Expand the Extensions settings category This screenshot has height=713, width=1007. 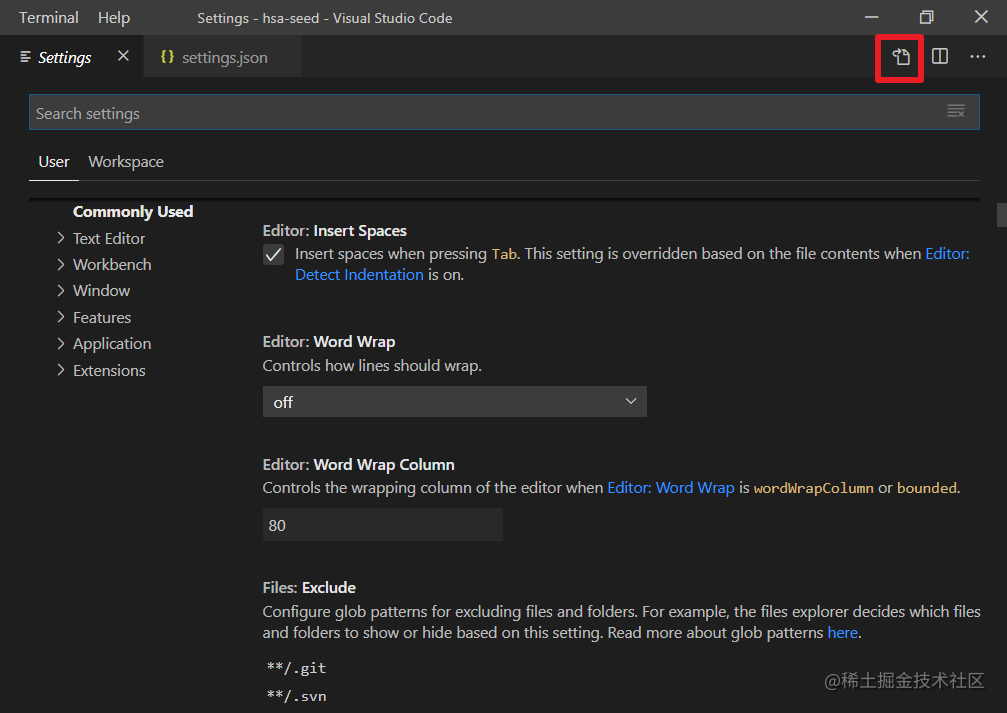click(x=61, y=371)
